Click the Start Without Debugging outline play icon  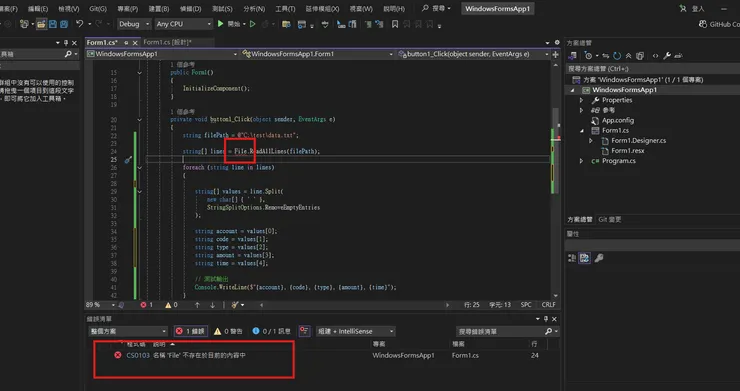click(252, 24)
